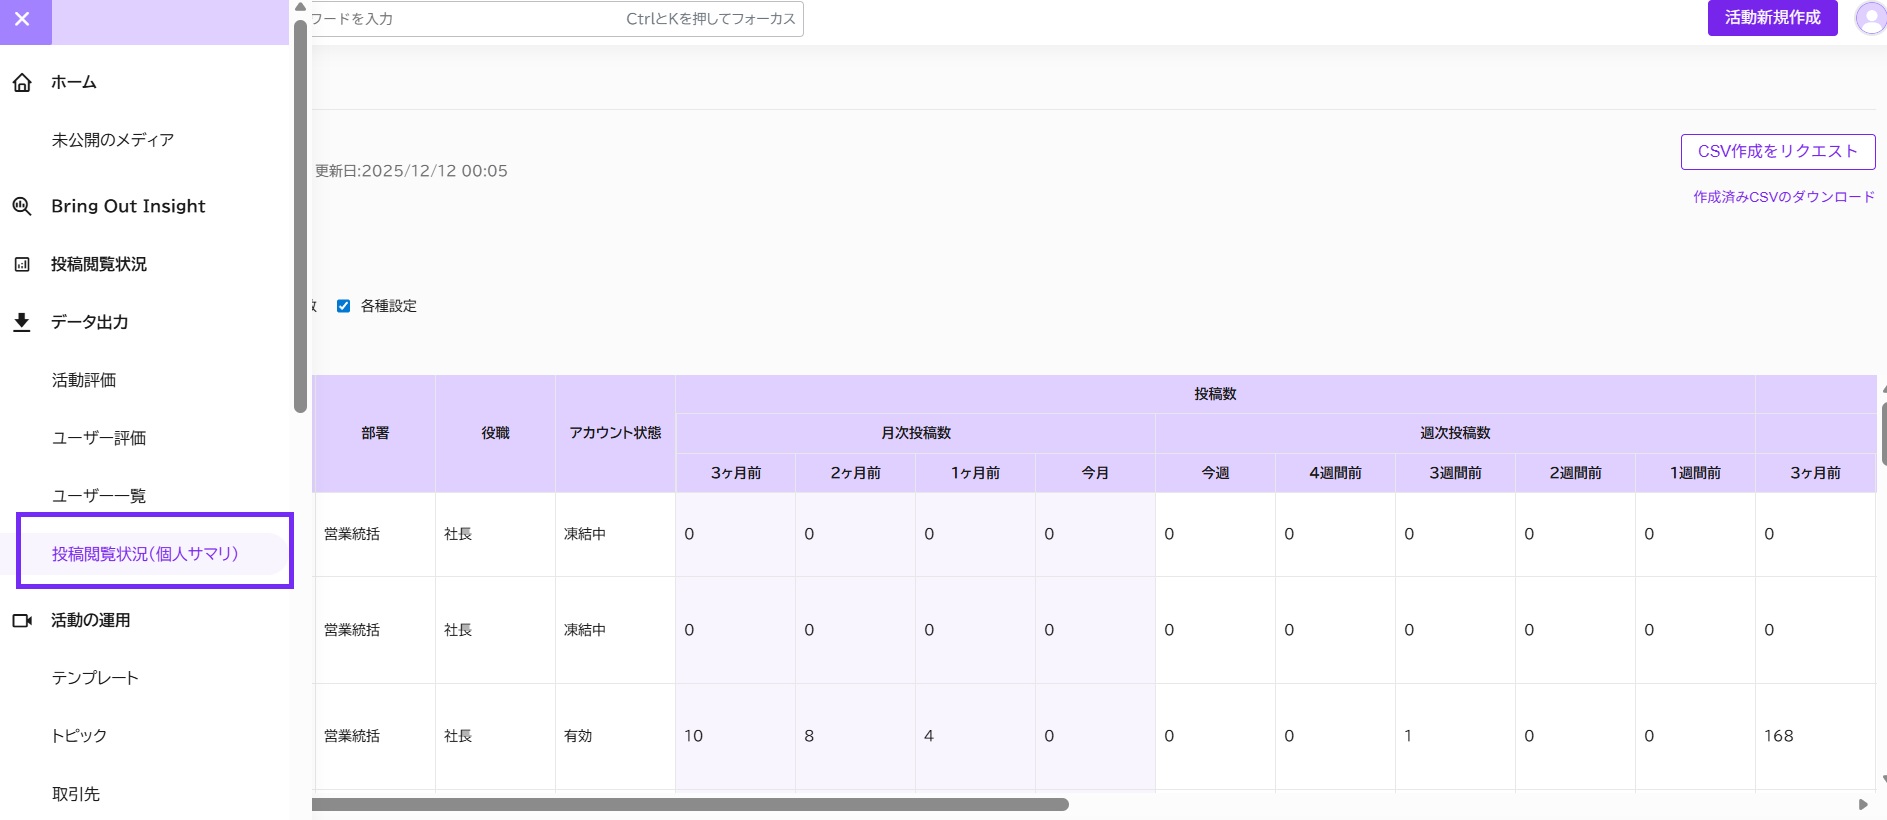Go to 活動評価 in the sidebar

tap(84, 380)
